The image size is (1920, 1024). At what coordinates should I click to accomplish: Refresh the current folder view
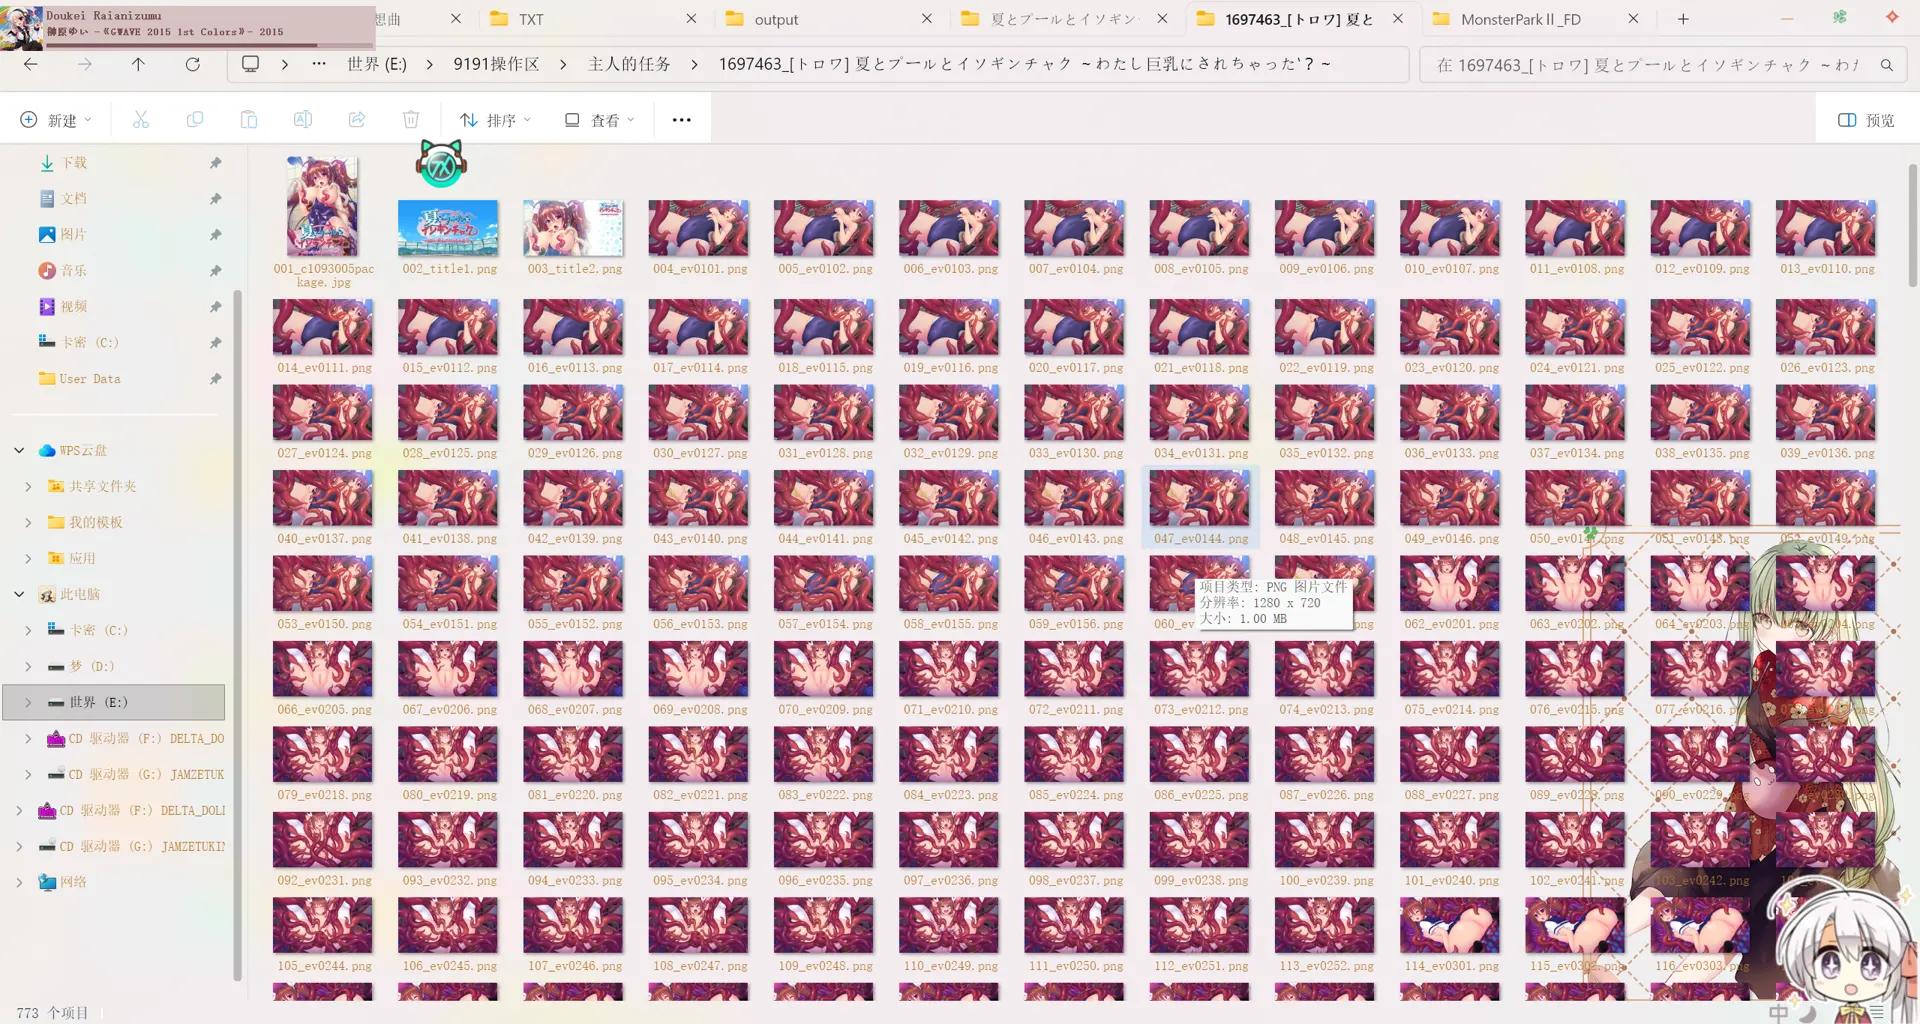point(193,64)
